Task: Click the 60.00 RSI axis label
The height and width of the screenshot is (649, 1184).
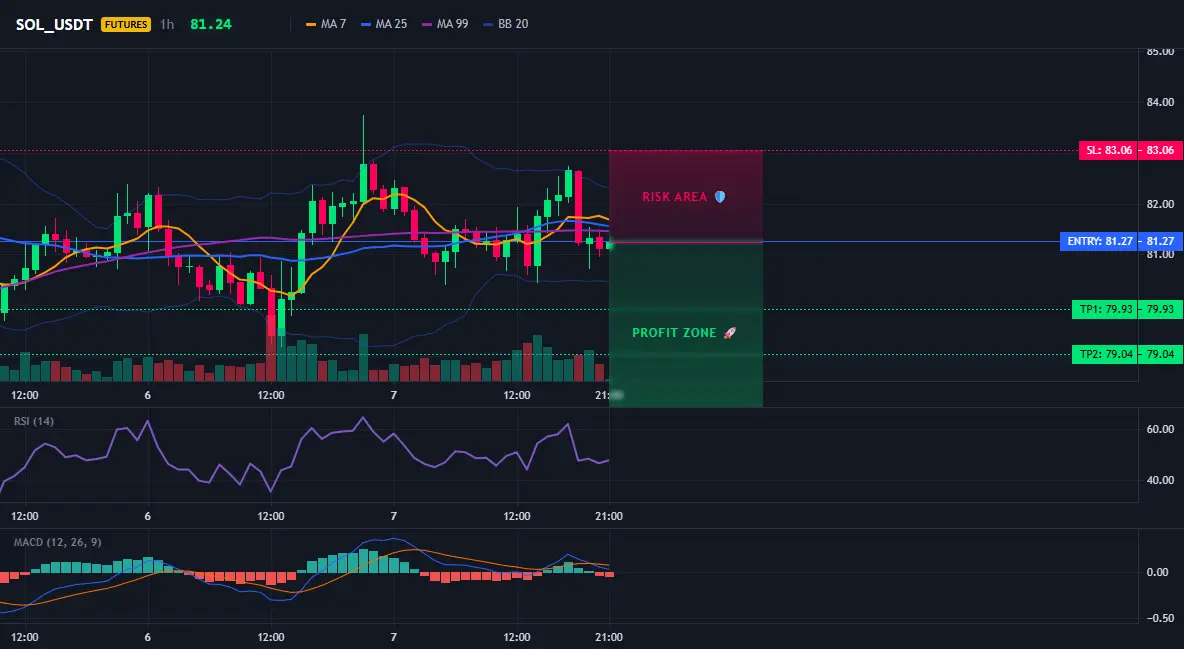Action: (1161, 429)
